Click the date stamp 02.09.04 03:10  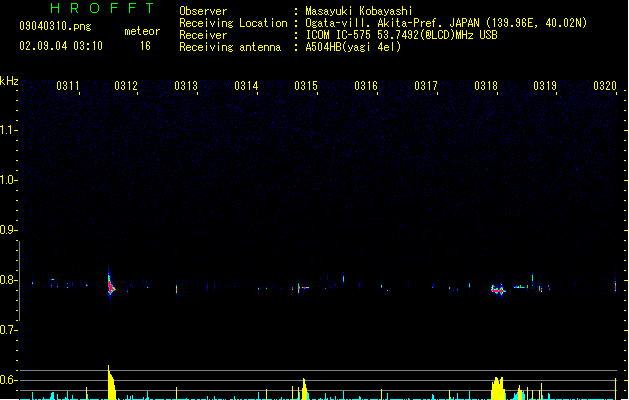coord(61,46)
